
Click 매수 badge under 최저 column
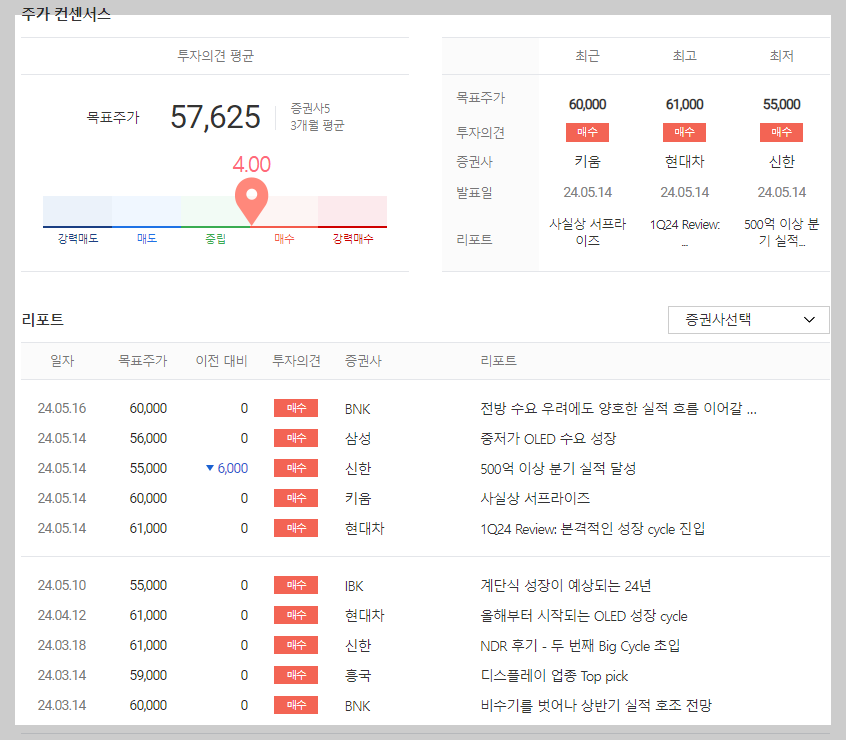coord(781,132)
